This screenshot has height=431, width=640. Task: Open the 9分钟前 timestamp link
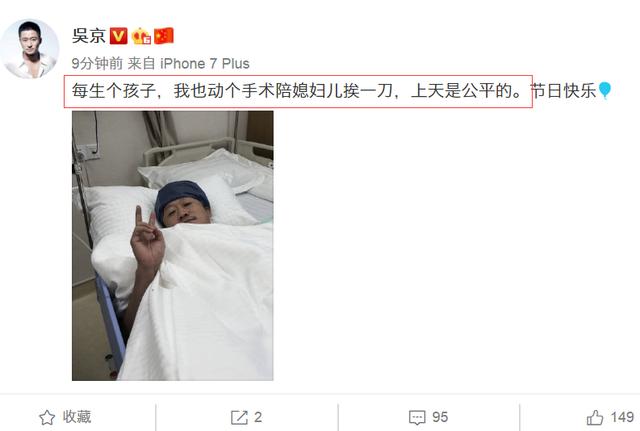[97, 64]
